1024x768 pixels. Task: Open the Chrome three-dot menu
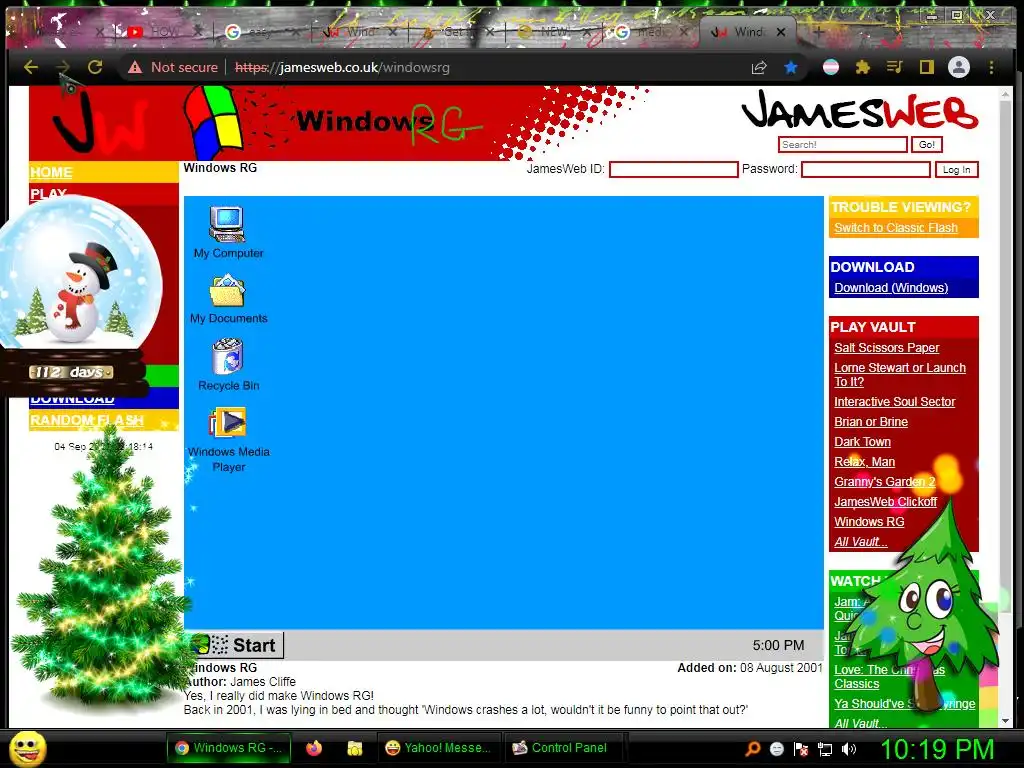click(x=991, y=67)
